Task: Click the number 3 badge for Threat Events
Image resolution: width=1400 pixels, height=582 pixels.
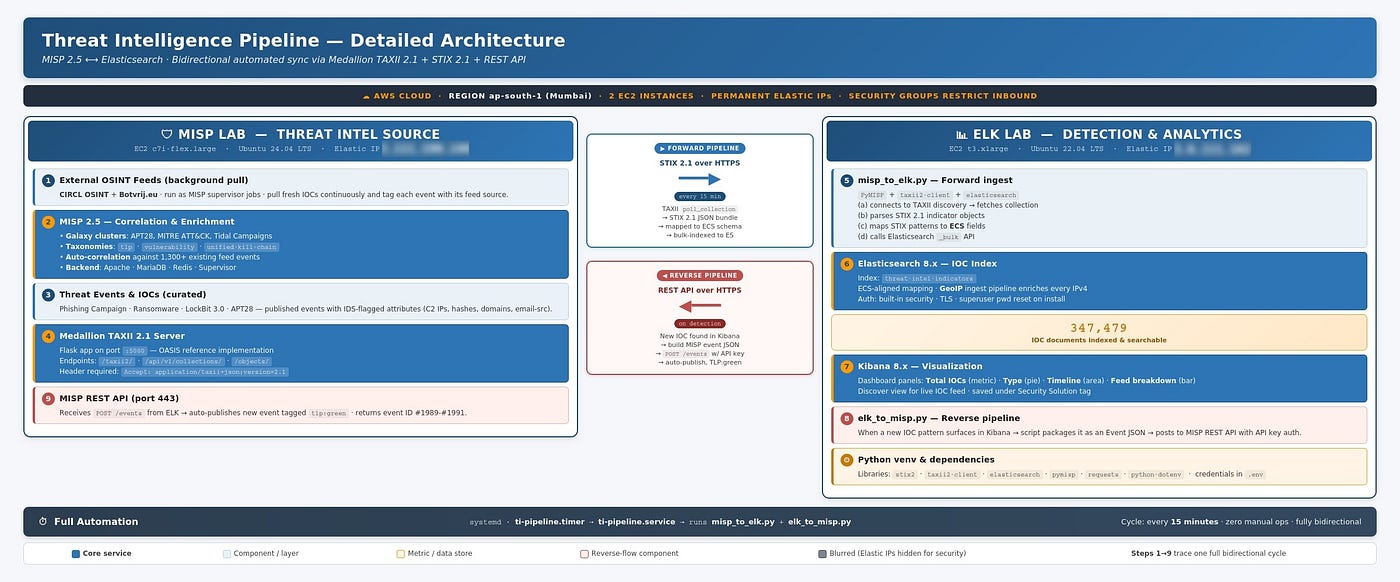Action: tap(48, 295)
